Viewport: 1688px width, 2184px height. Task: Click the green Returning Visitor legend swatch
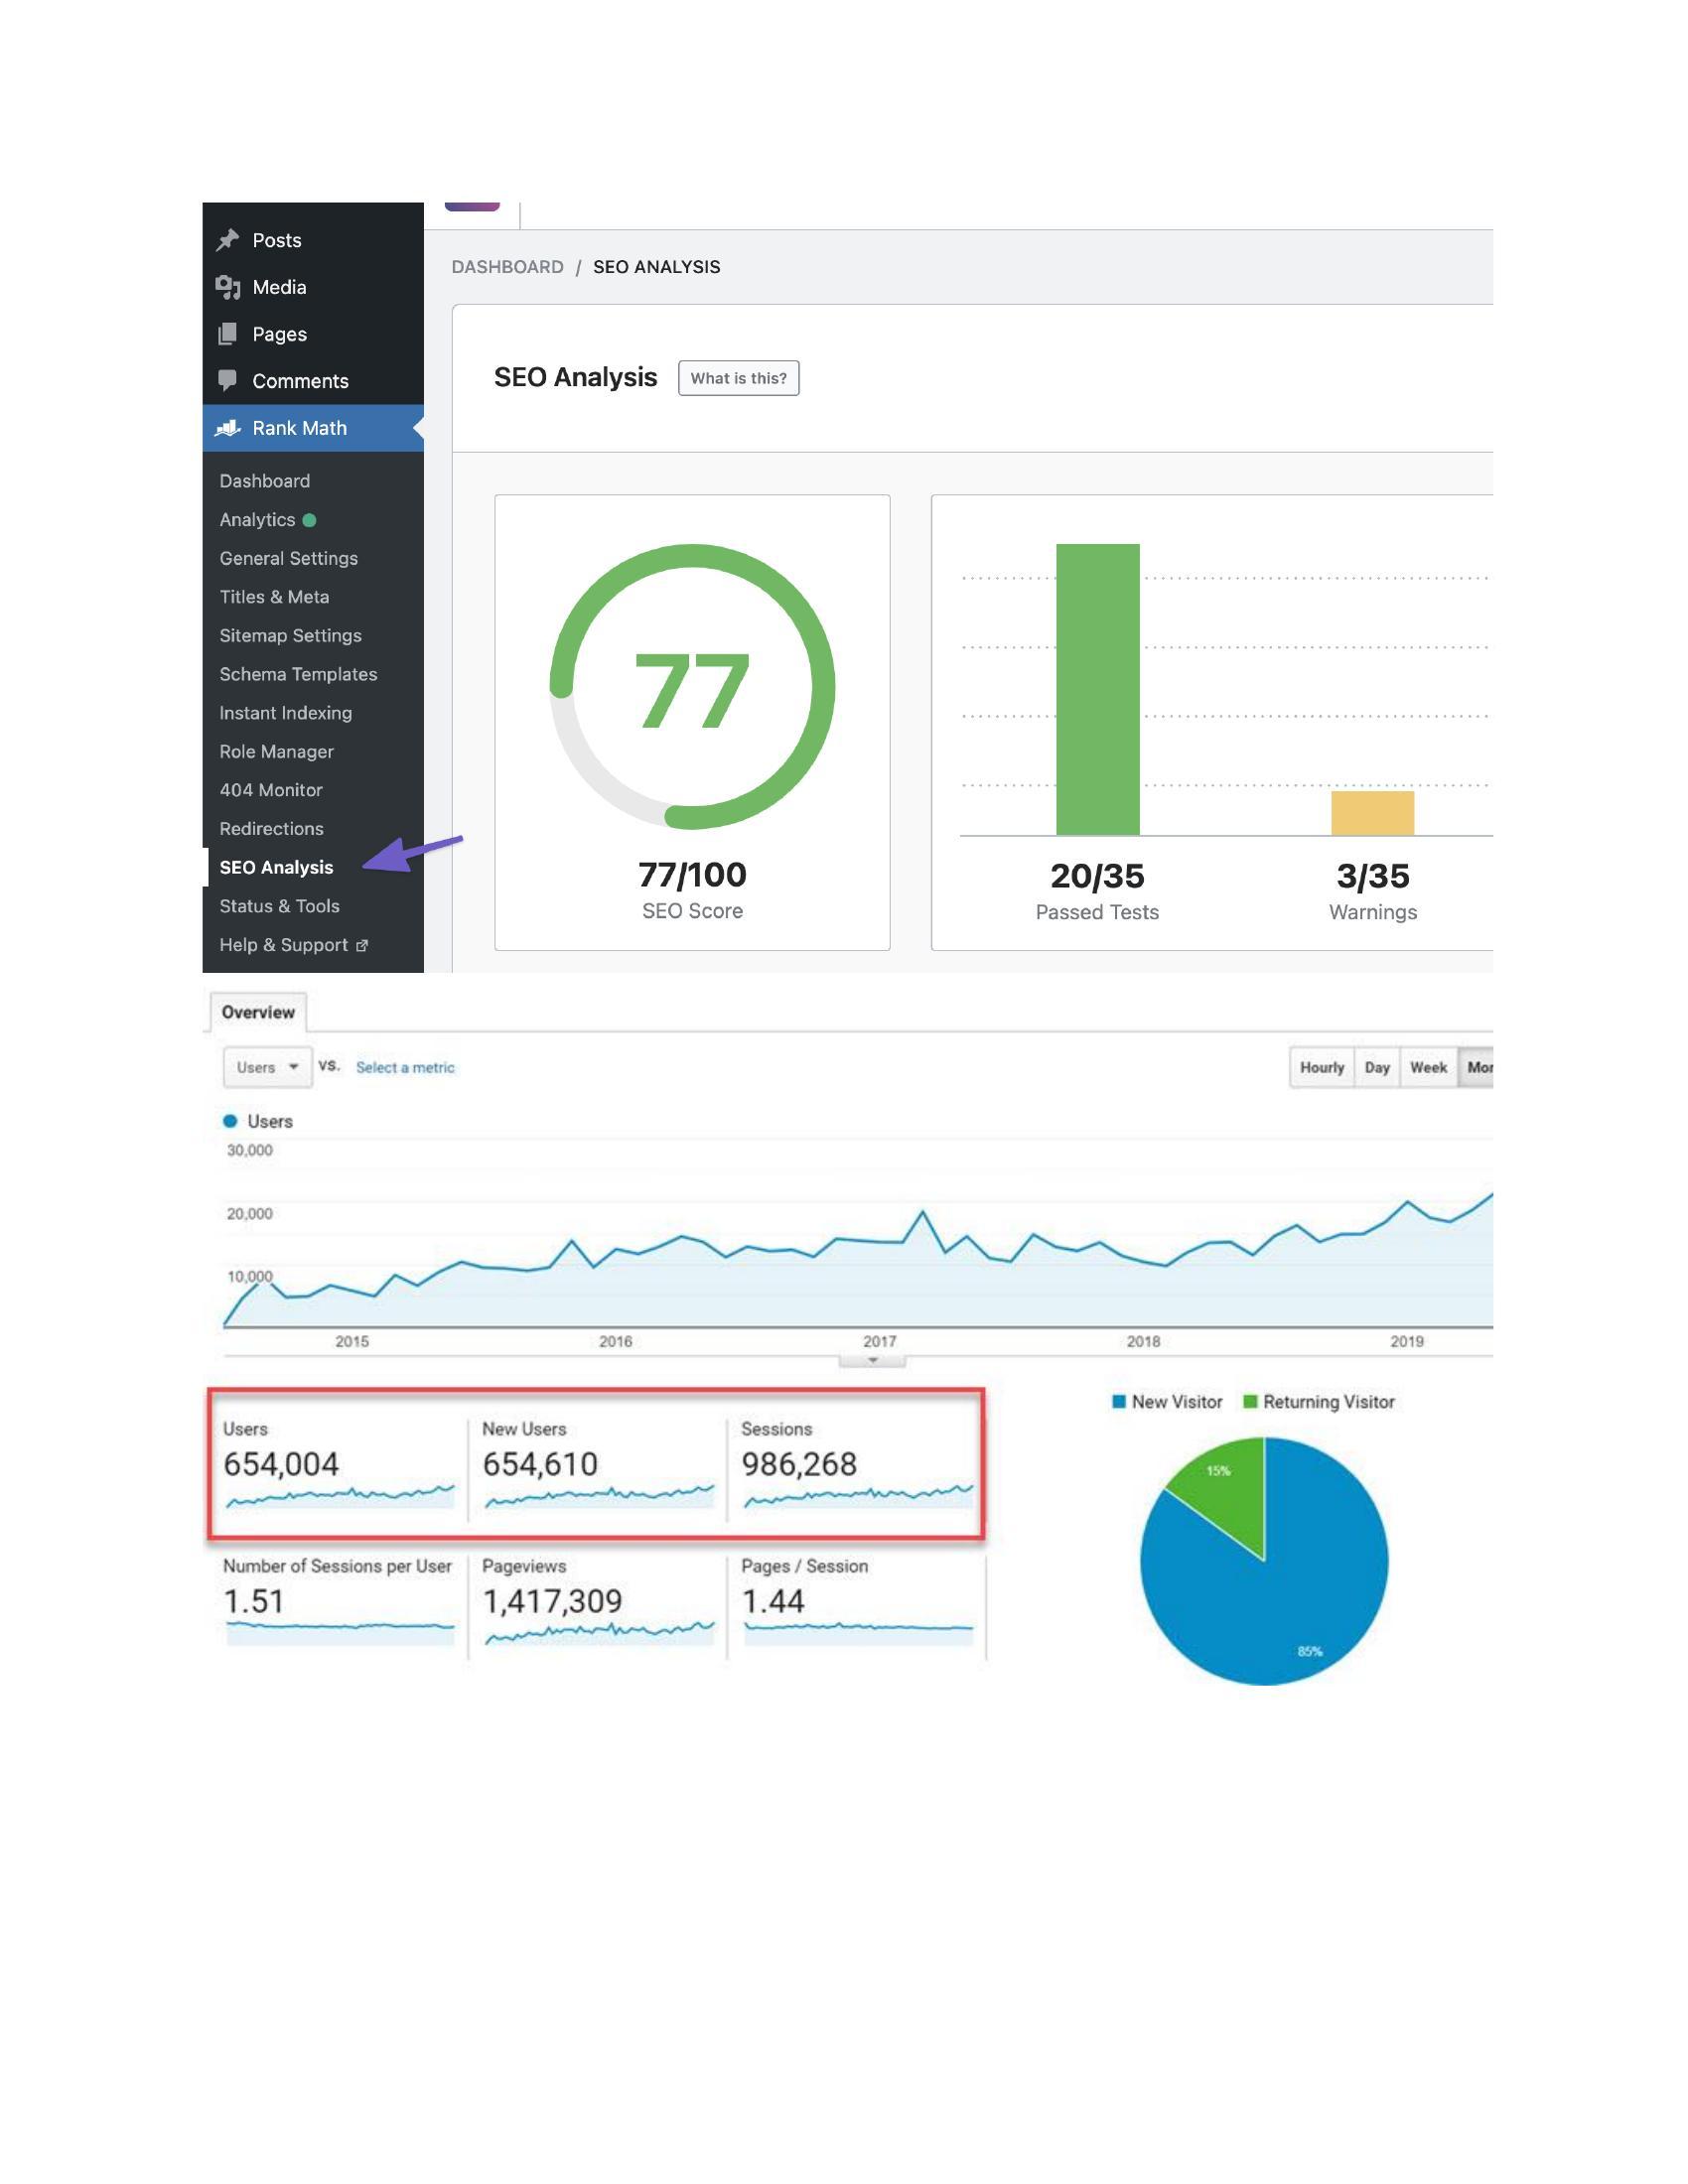point(1249,1401)
